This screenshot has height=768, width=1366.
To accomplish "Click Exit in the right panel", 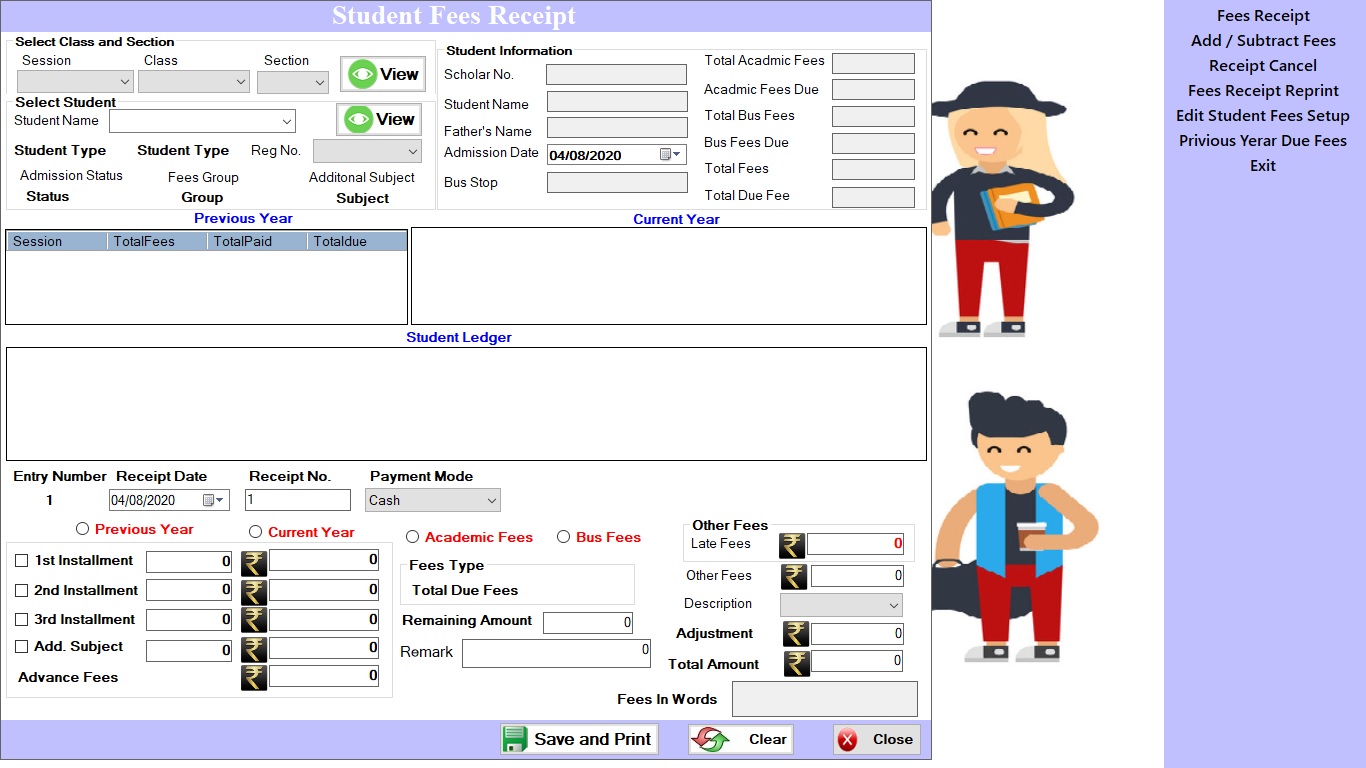I will 1262,166.
